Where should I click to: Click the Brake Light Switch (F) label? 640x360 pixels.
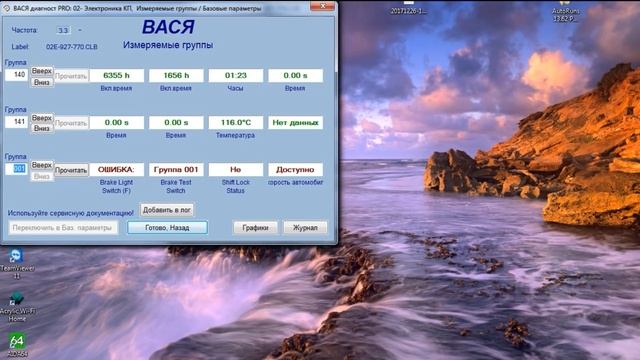[x=116, y=187]
